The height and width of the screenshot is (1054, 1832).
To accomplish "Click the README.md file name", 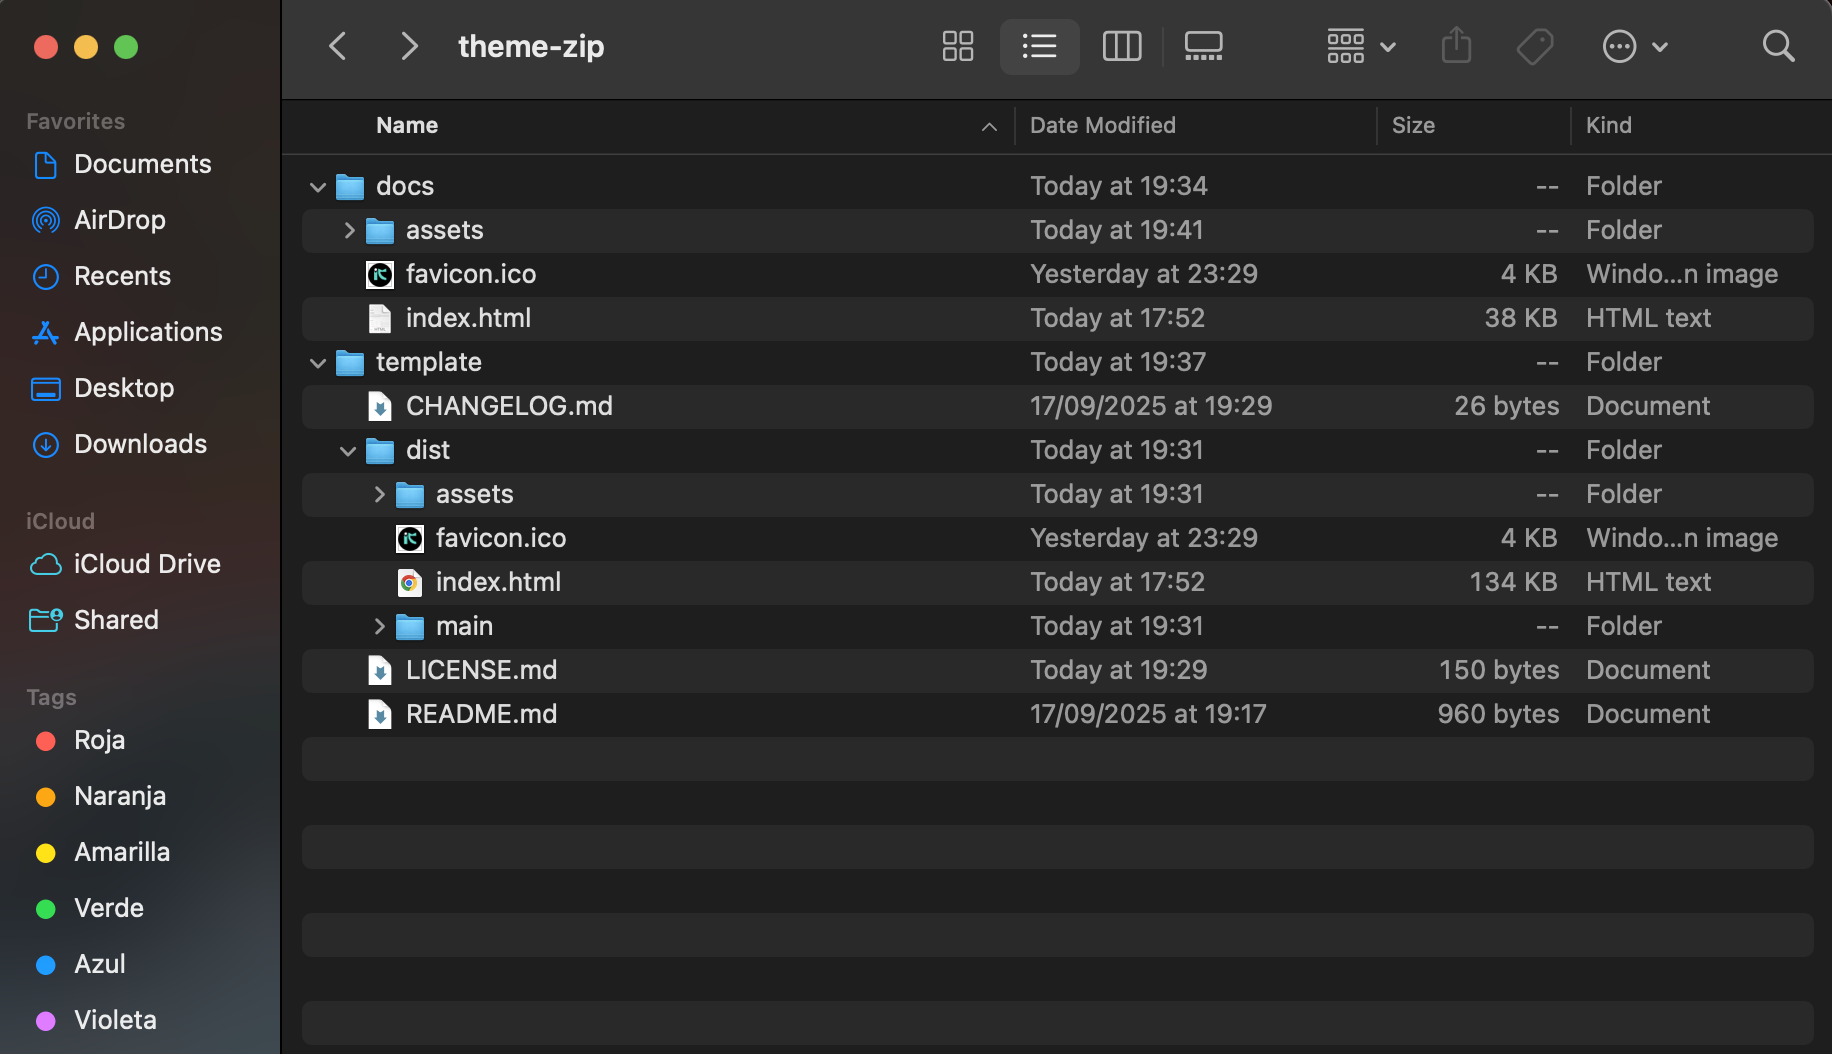I will (481, 714).
